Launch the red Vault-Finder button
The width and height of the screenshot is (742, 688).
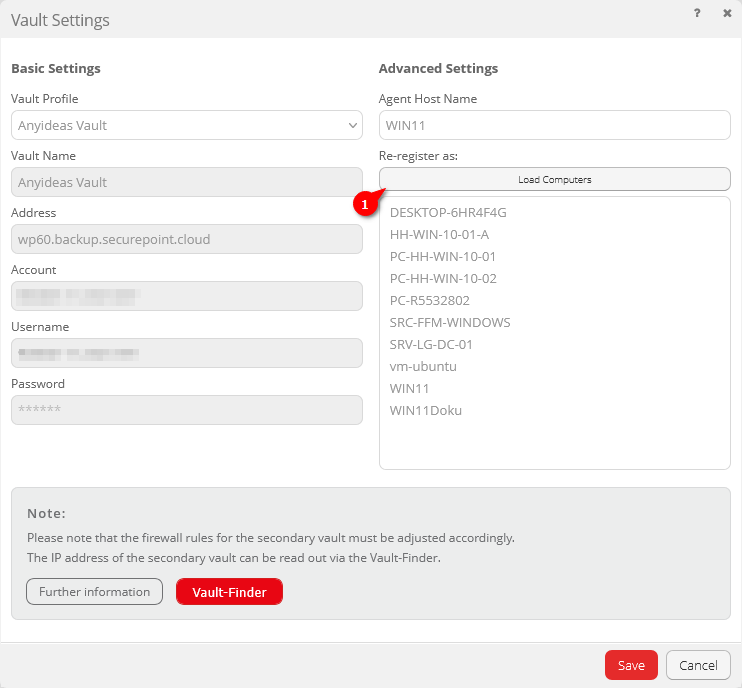(229, 592)
